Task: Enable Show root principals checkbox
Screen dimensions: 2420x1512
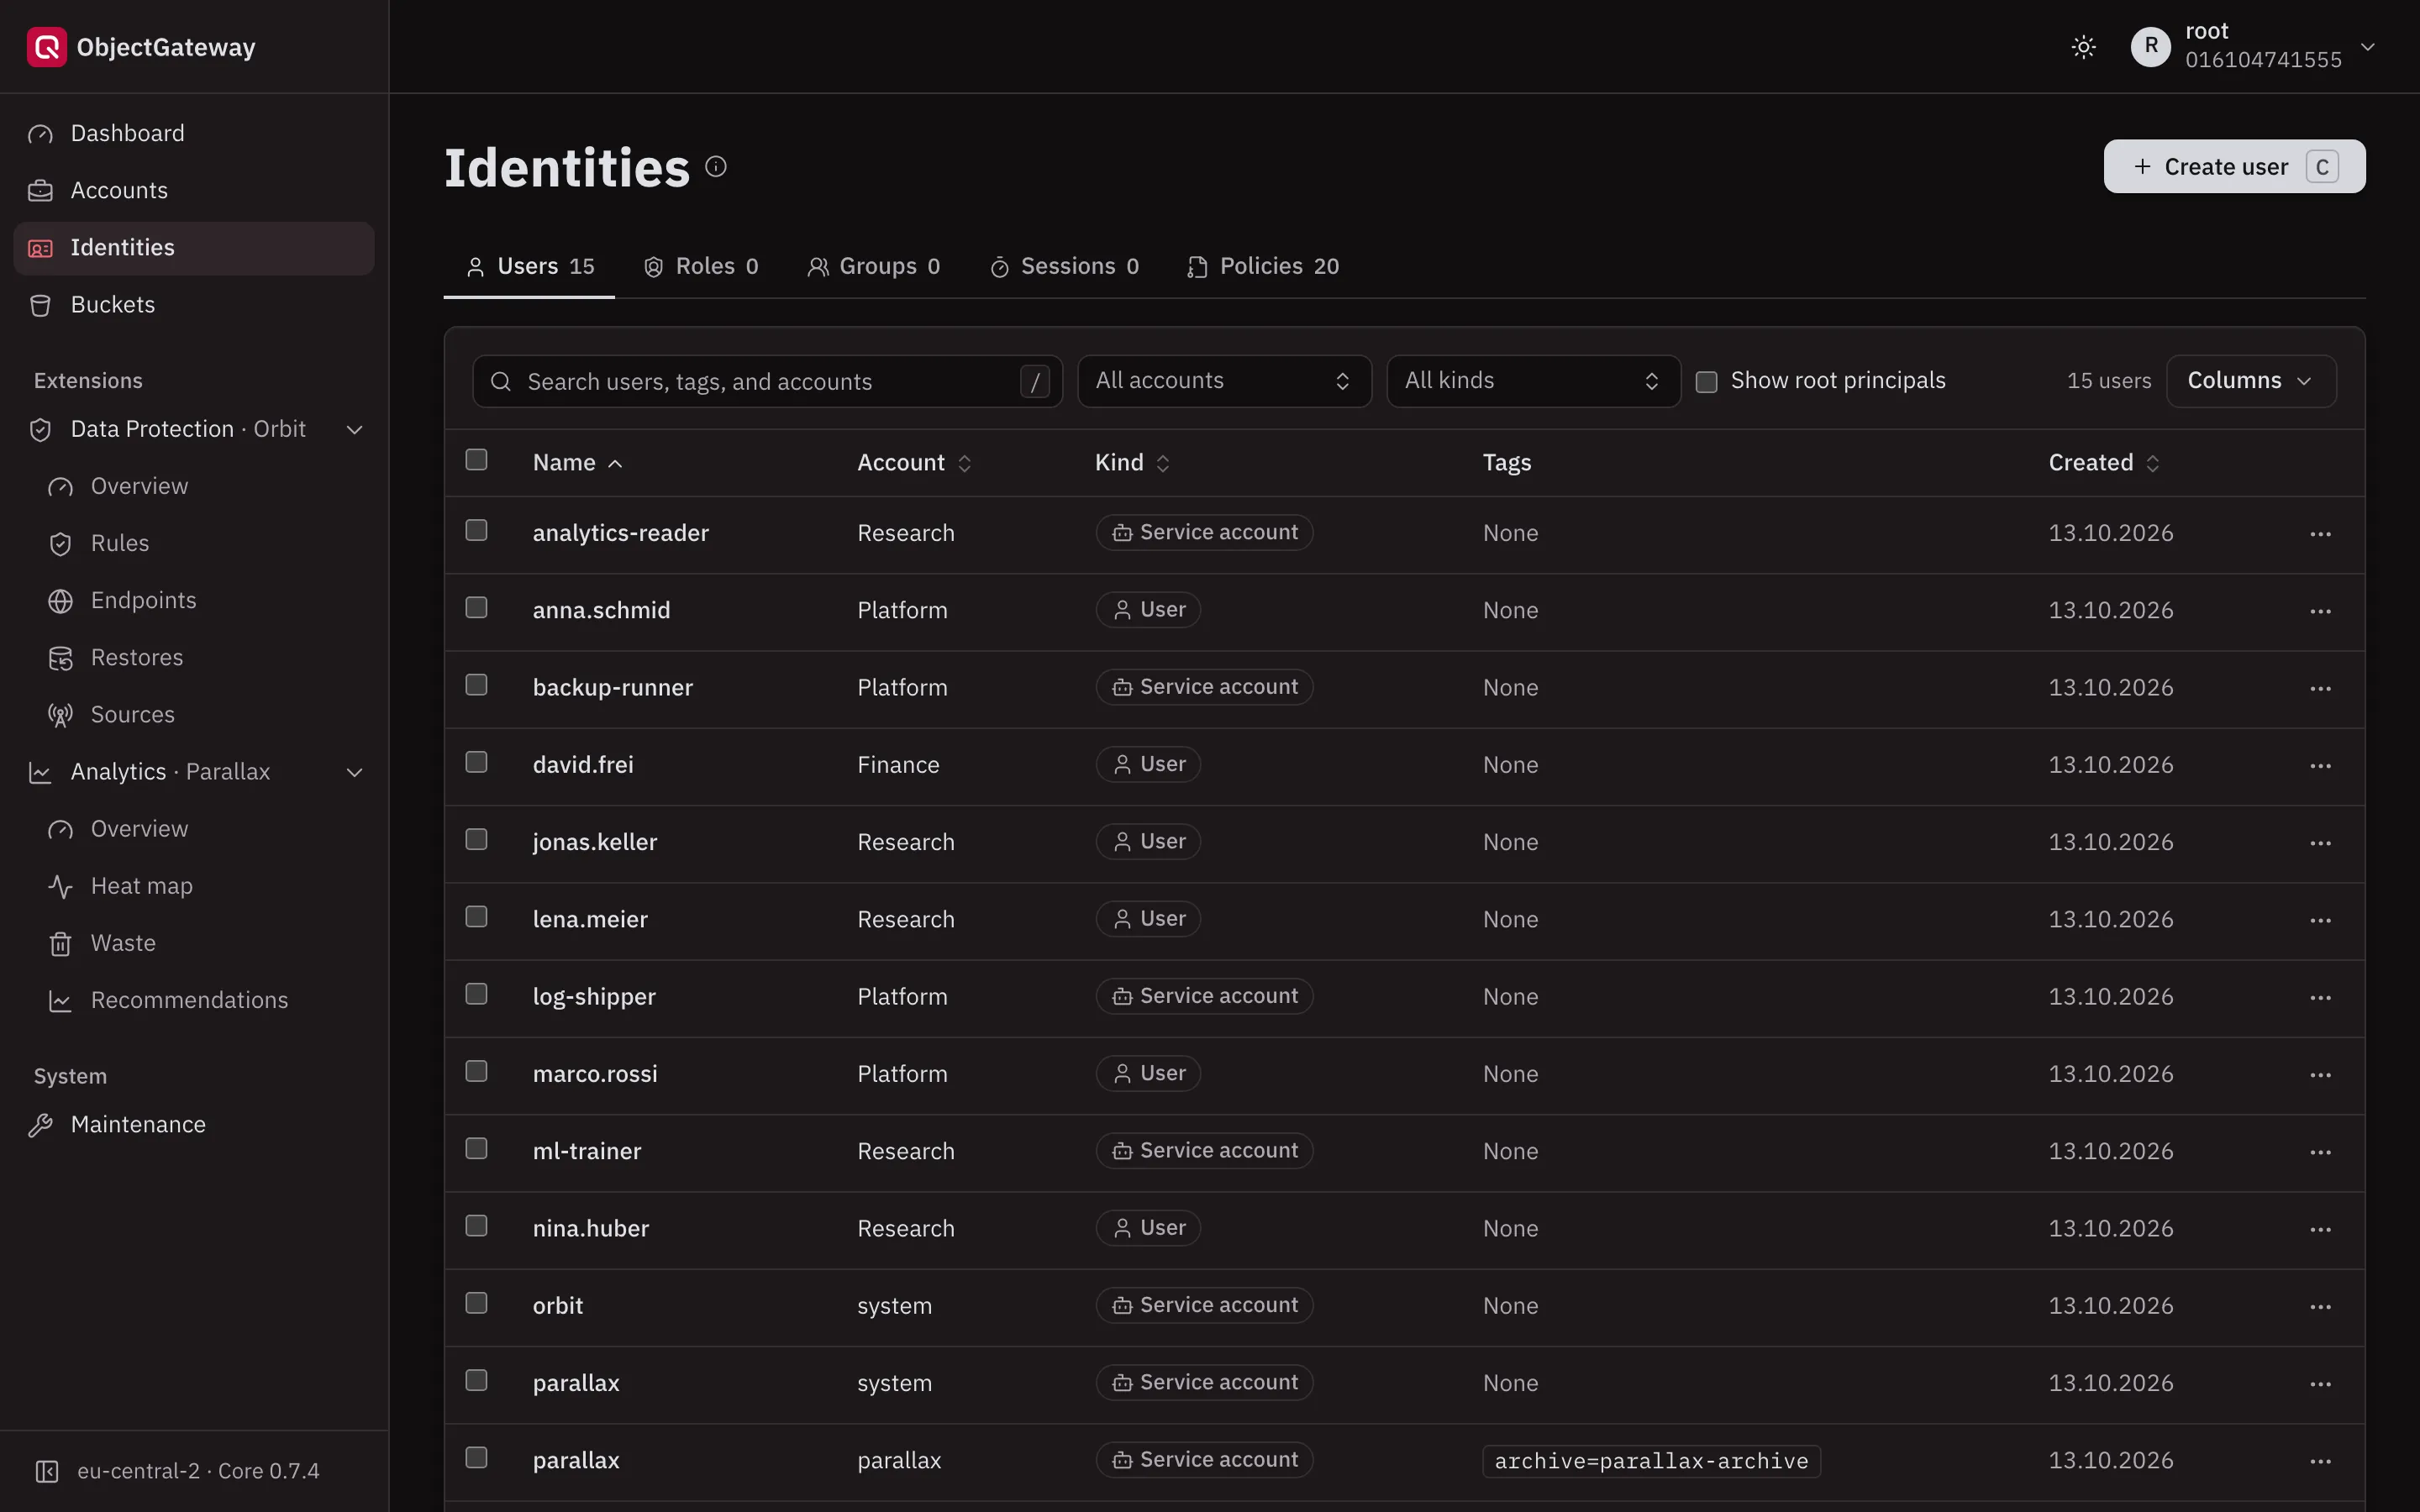Action: point(1706,381)
